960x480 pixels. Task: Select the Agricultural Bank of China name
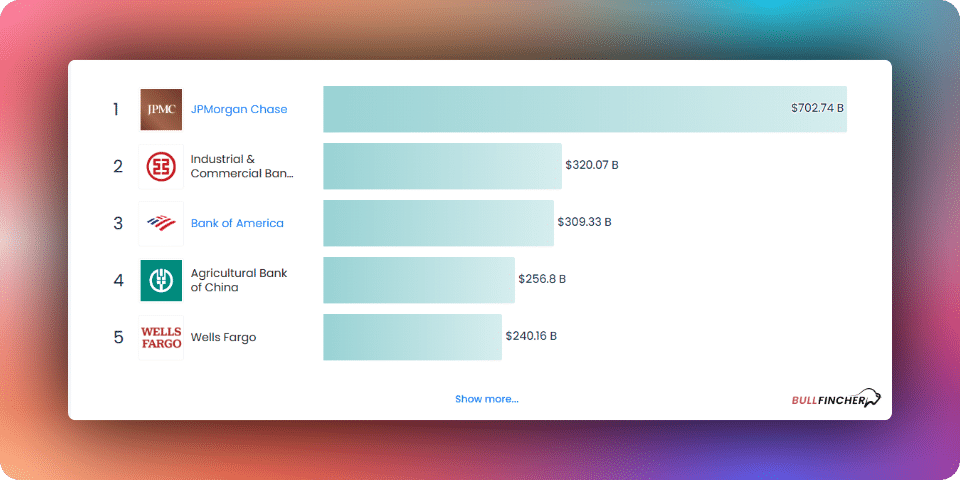239,280
